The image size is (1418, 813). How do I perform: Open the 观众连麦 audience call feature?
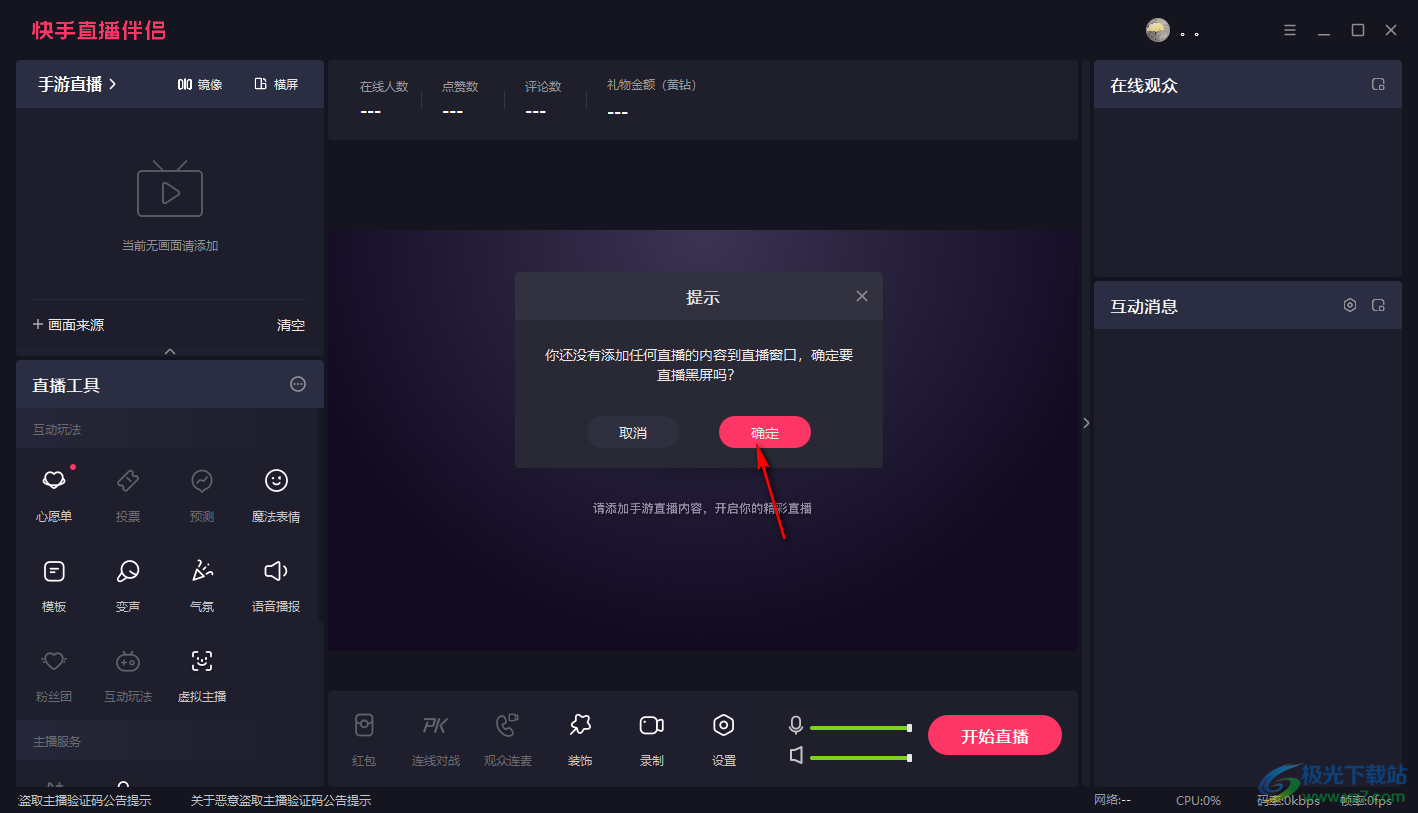(x=508, y=740)
